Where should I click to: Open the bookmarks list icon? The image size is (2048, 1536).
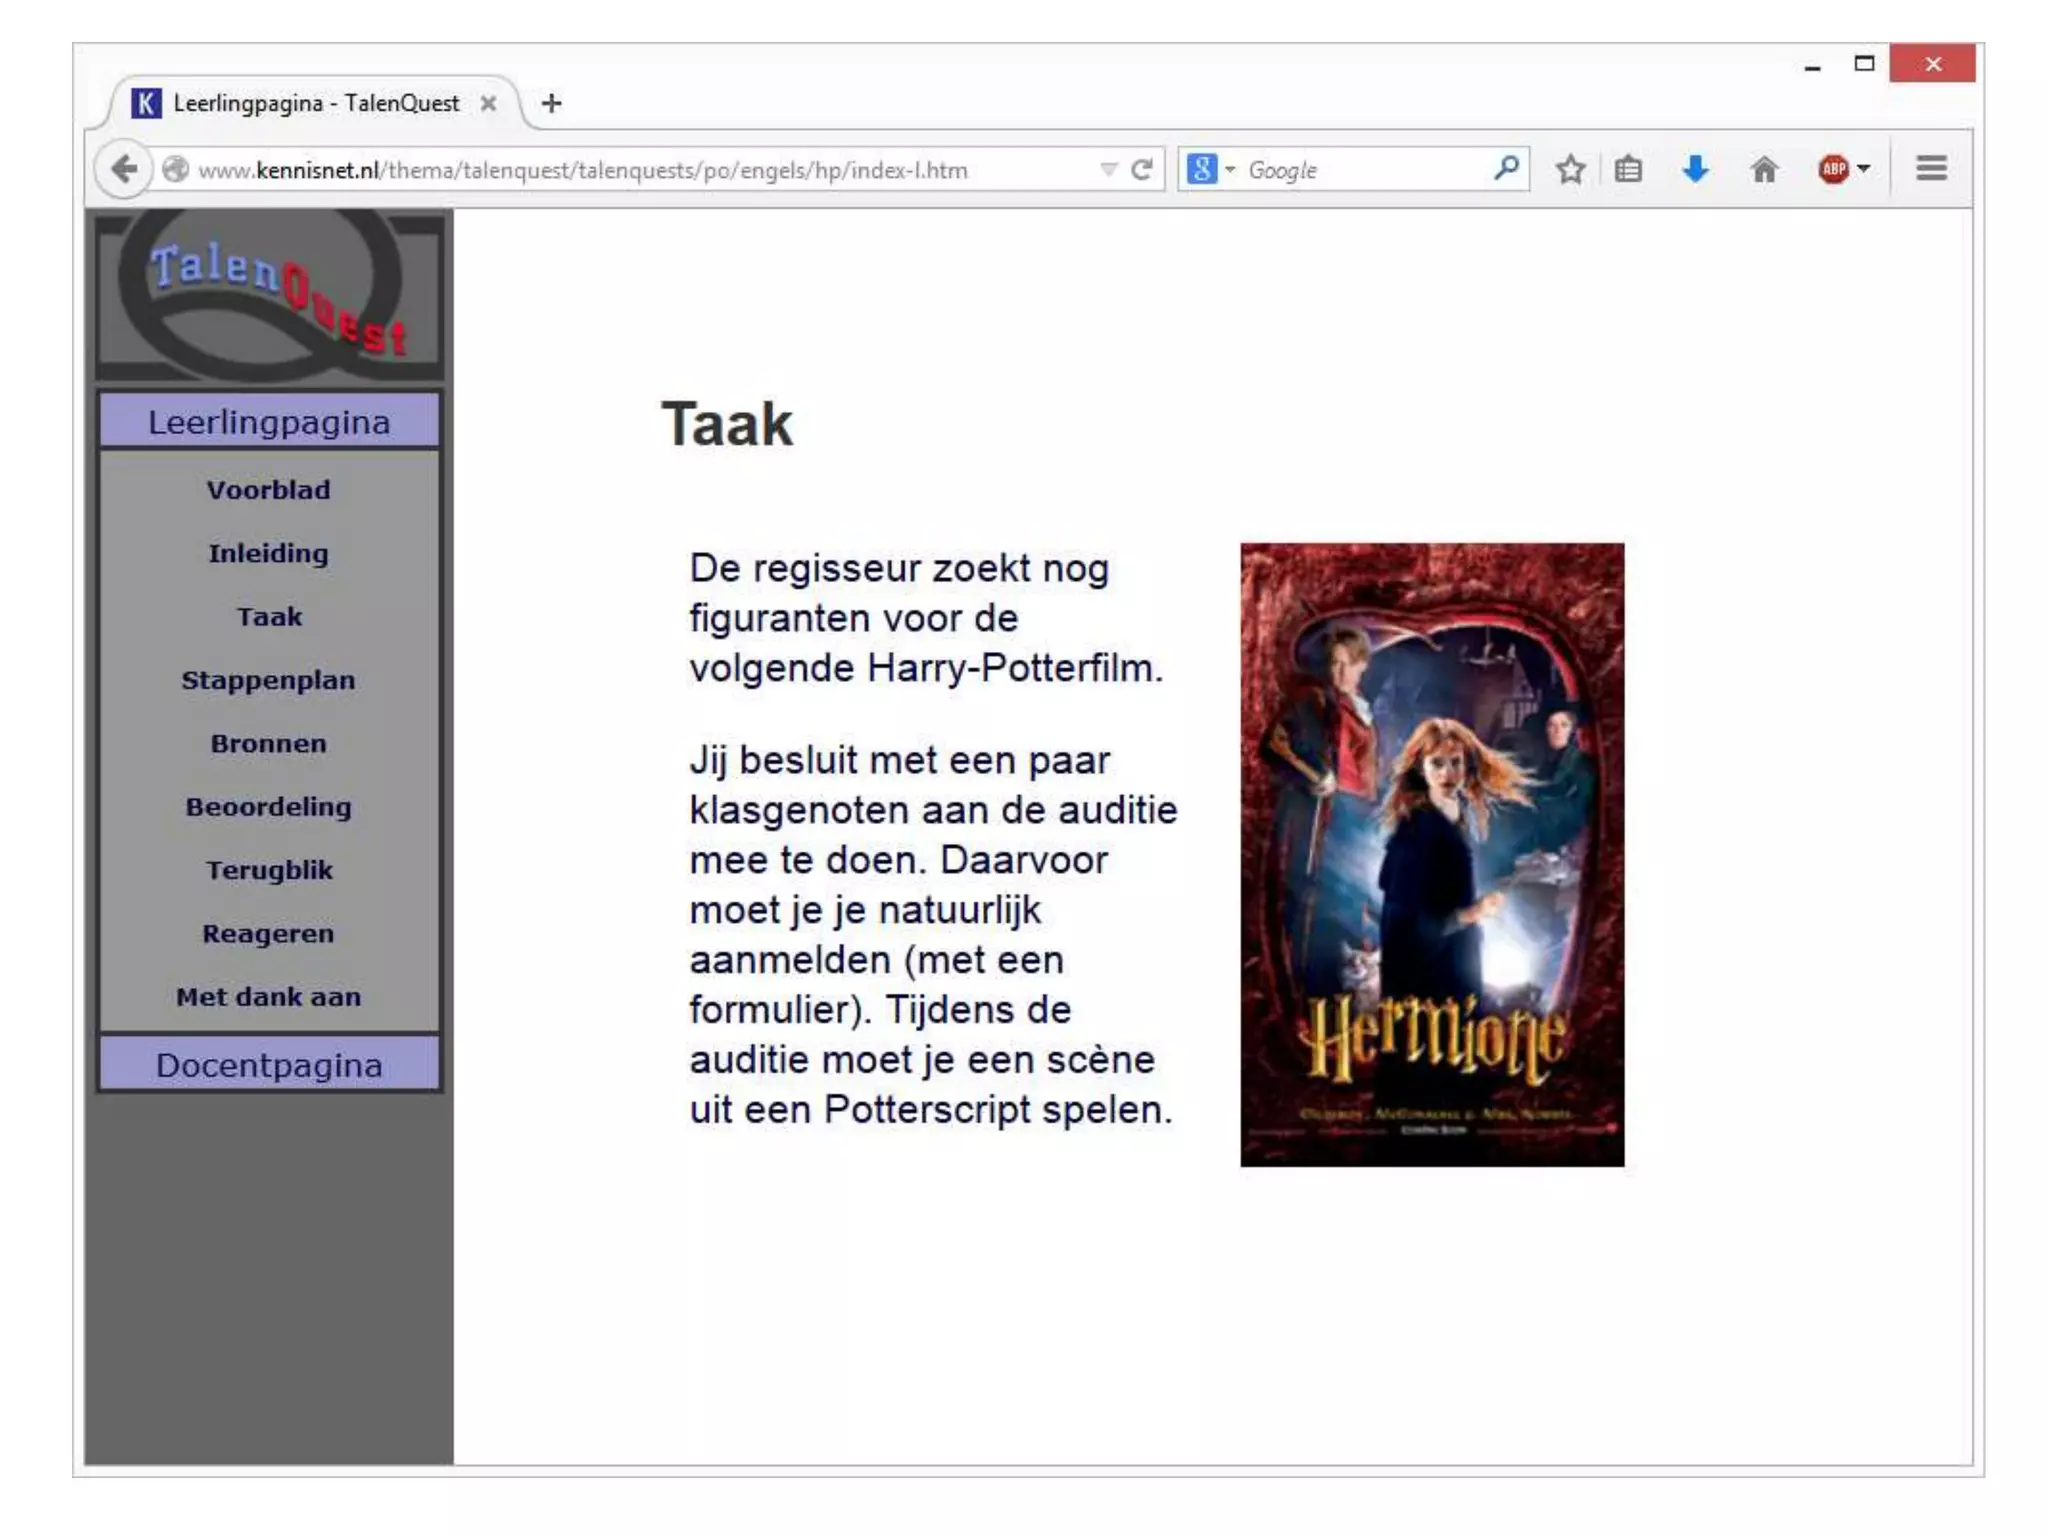1628,169
